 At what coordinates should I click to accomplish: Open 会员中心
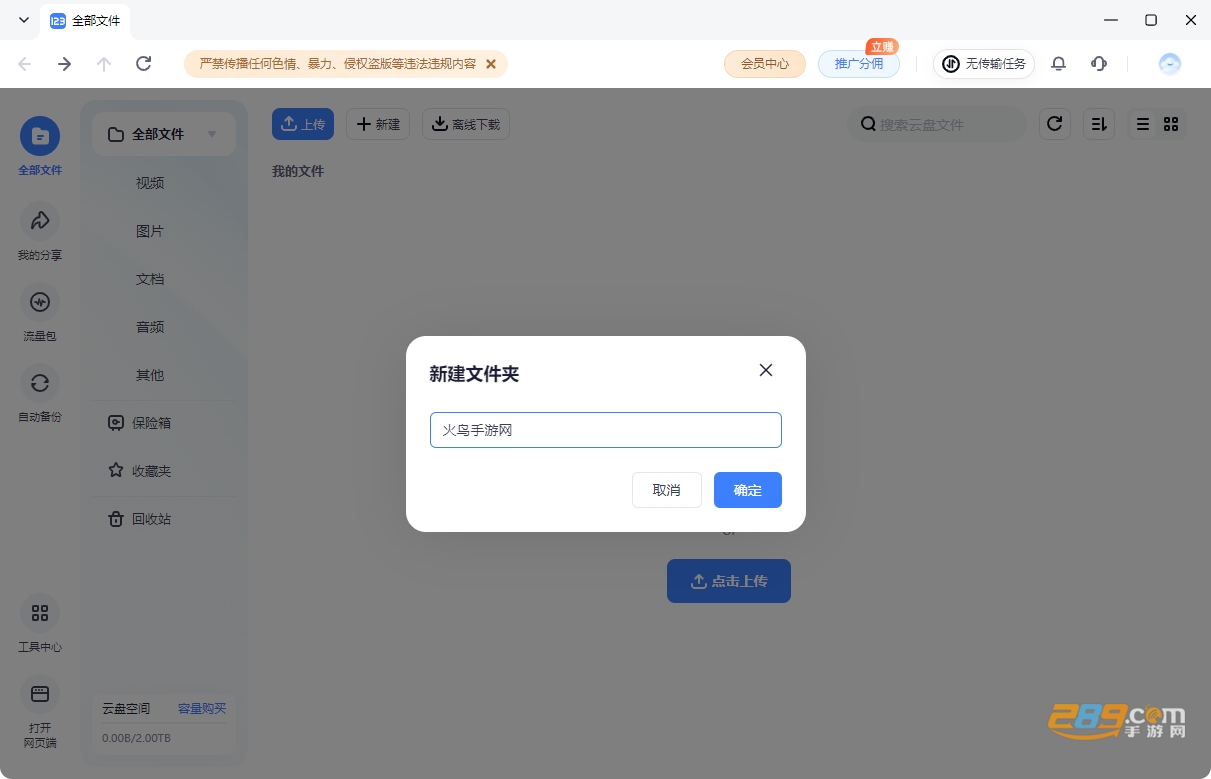point(765,64)
